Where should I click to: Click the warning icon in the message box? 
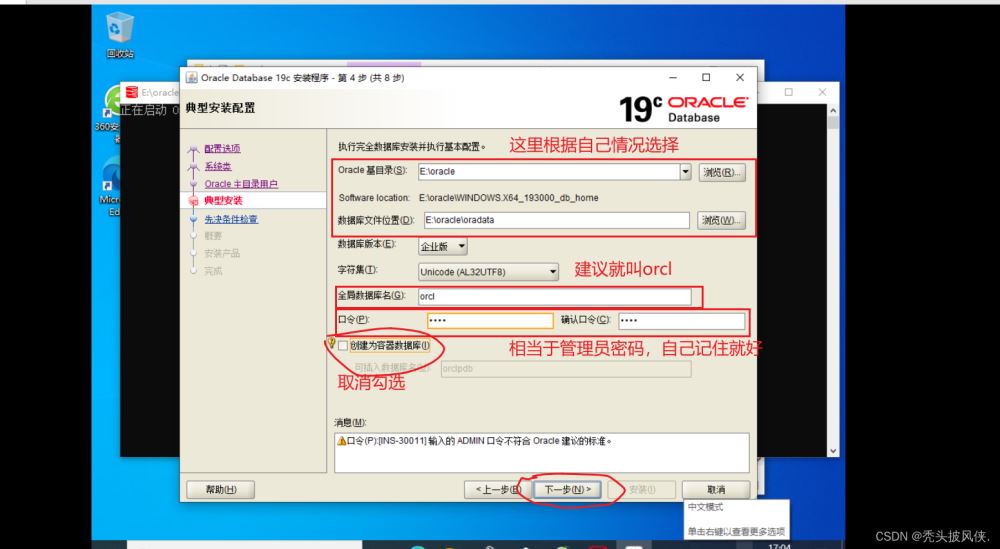341,441
